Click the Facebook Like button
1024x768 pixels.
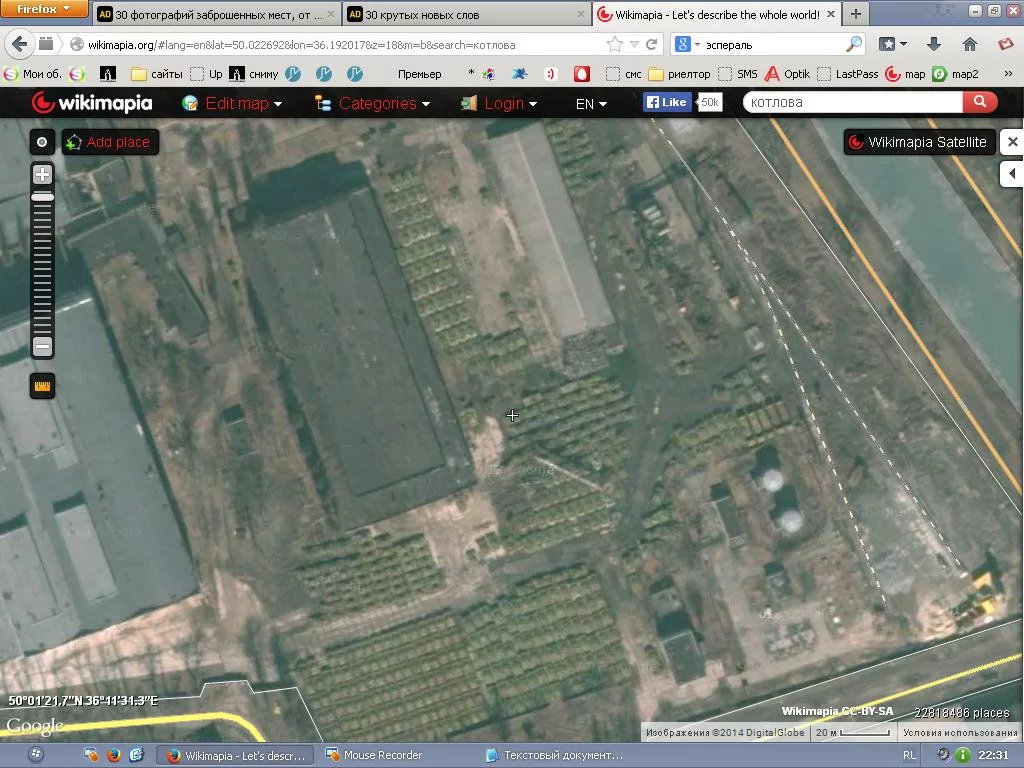click(667, 102)
